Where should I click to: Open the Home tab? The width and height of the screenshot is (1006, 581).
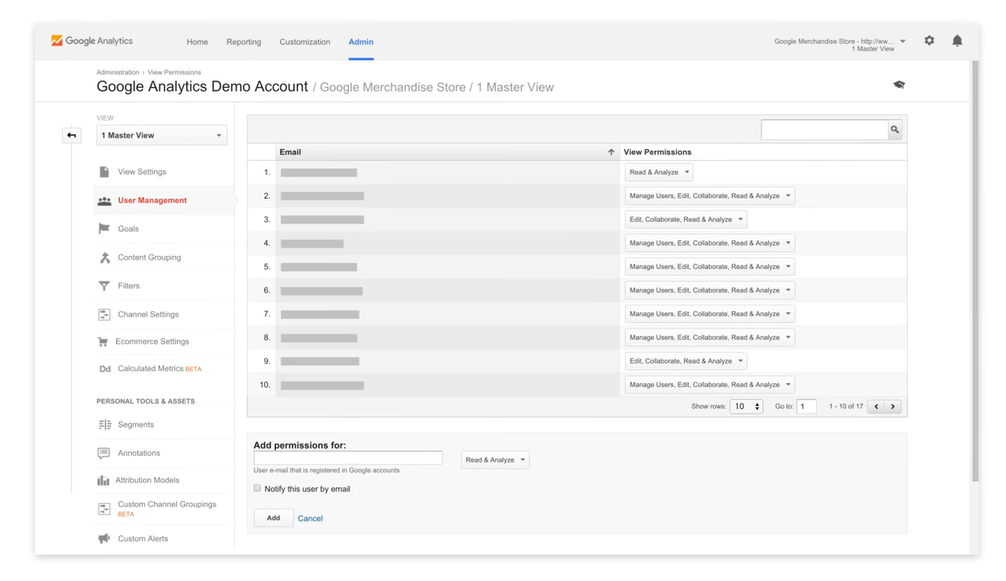197,42
